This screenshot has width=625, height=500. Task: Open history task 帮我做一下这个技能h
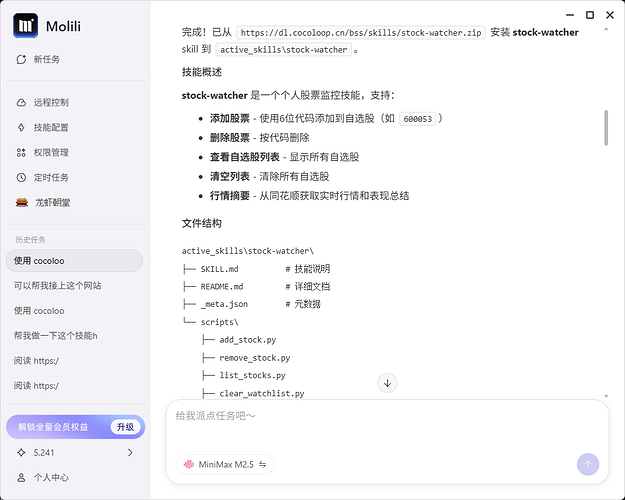pyautogui.click(x=55, y=336)
